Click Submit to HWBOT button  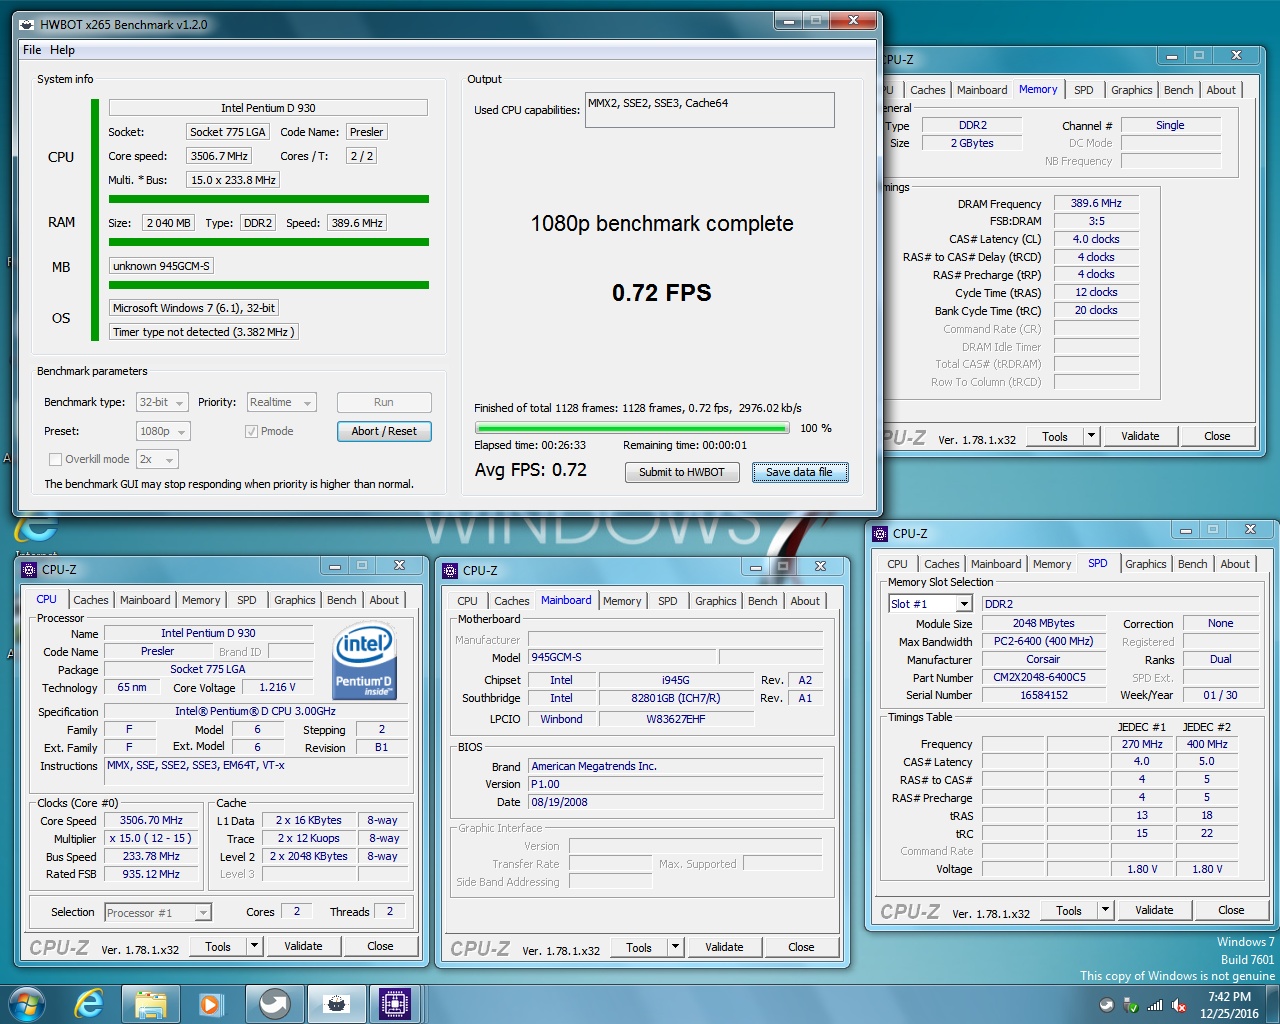coord(682,472)
